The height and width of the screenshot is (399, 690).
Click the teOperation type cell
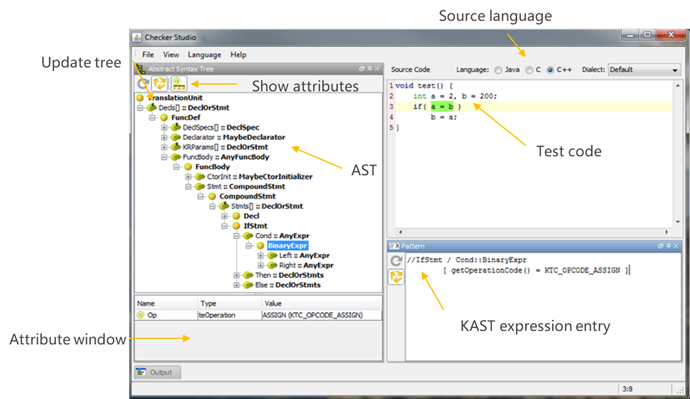(x=229, y=315)
